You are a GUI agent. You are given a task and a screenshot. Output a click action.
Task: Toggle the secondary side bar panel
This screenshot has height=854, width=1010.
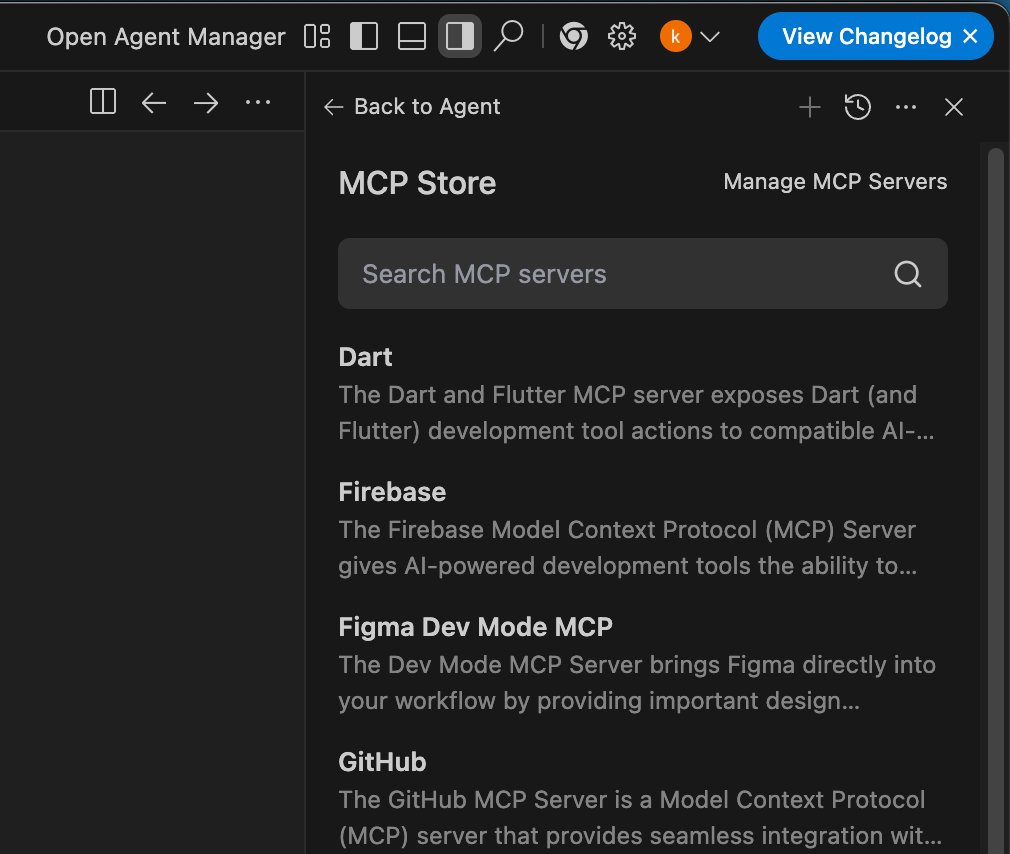(x=460, y=37)
